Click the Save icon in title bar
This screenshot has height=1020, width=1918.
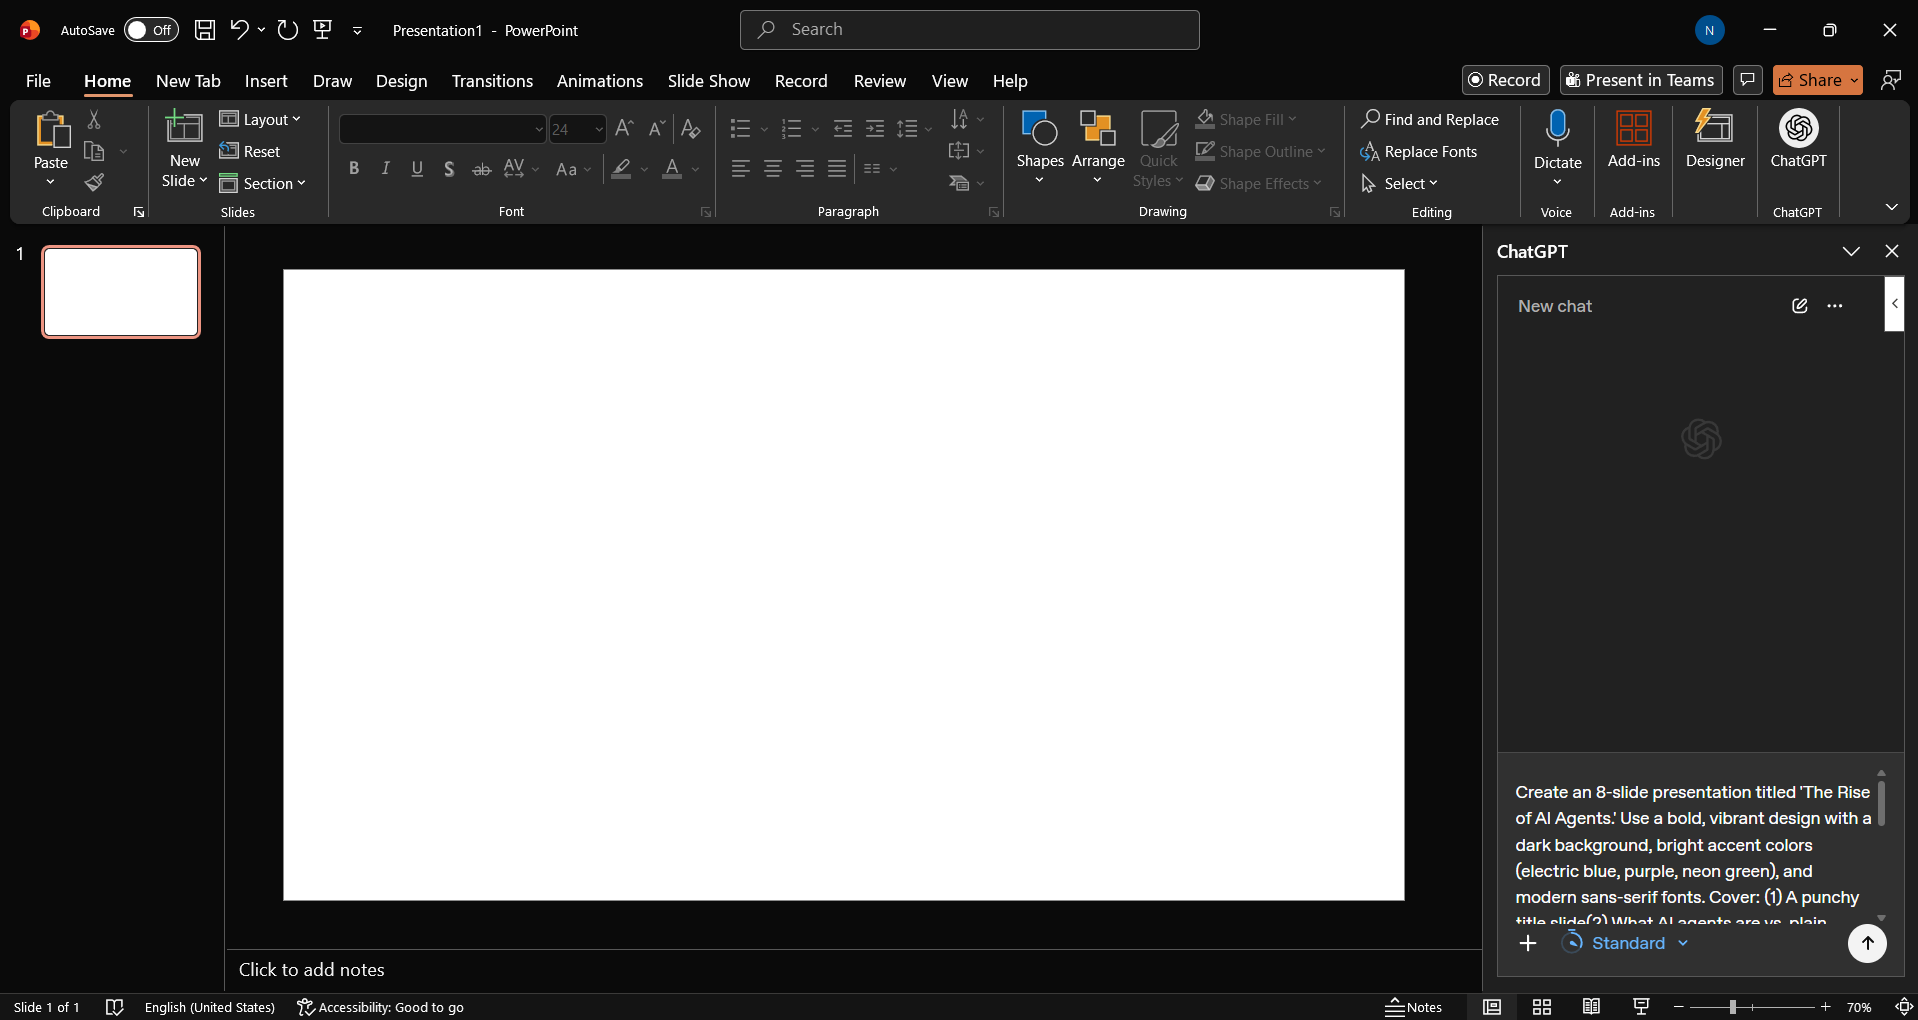(205, 30)
